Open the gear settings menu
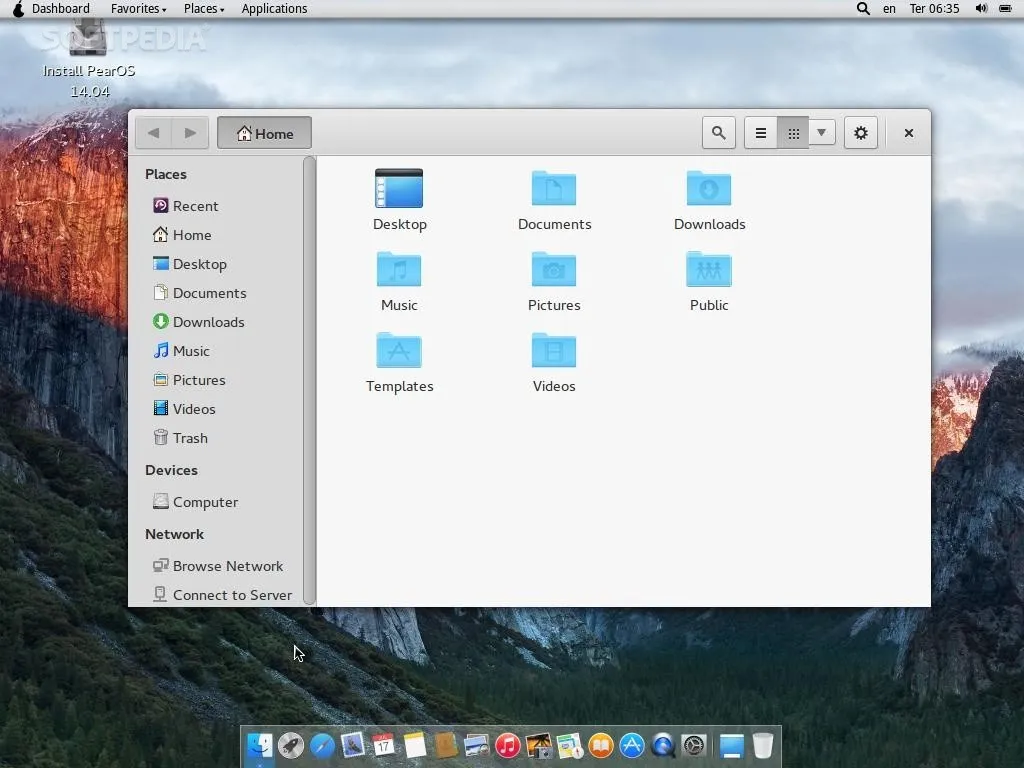1024x768 pixels. click(x=861, y=133)
